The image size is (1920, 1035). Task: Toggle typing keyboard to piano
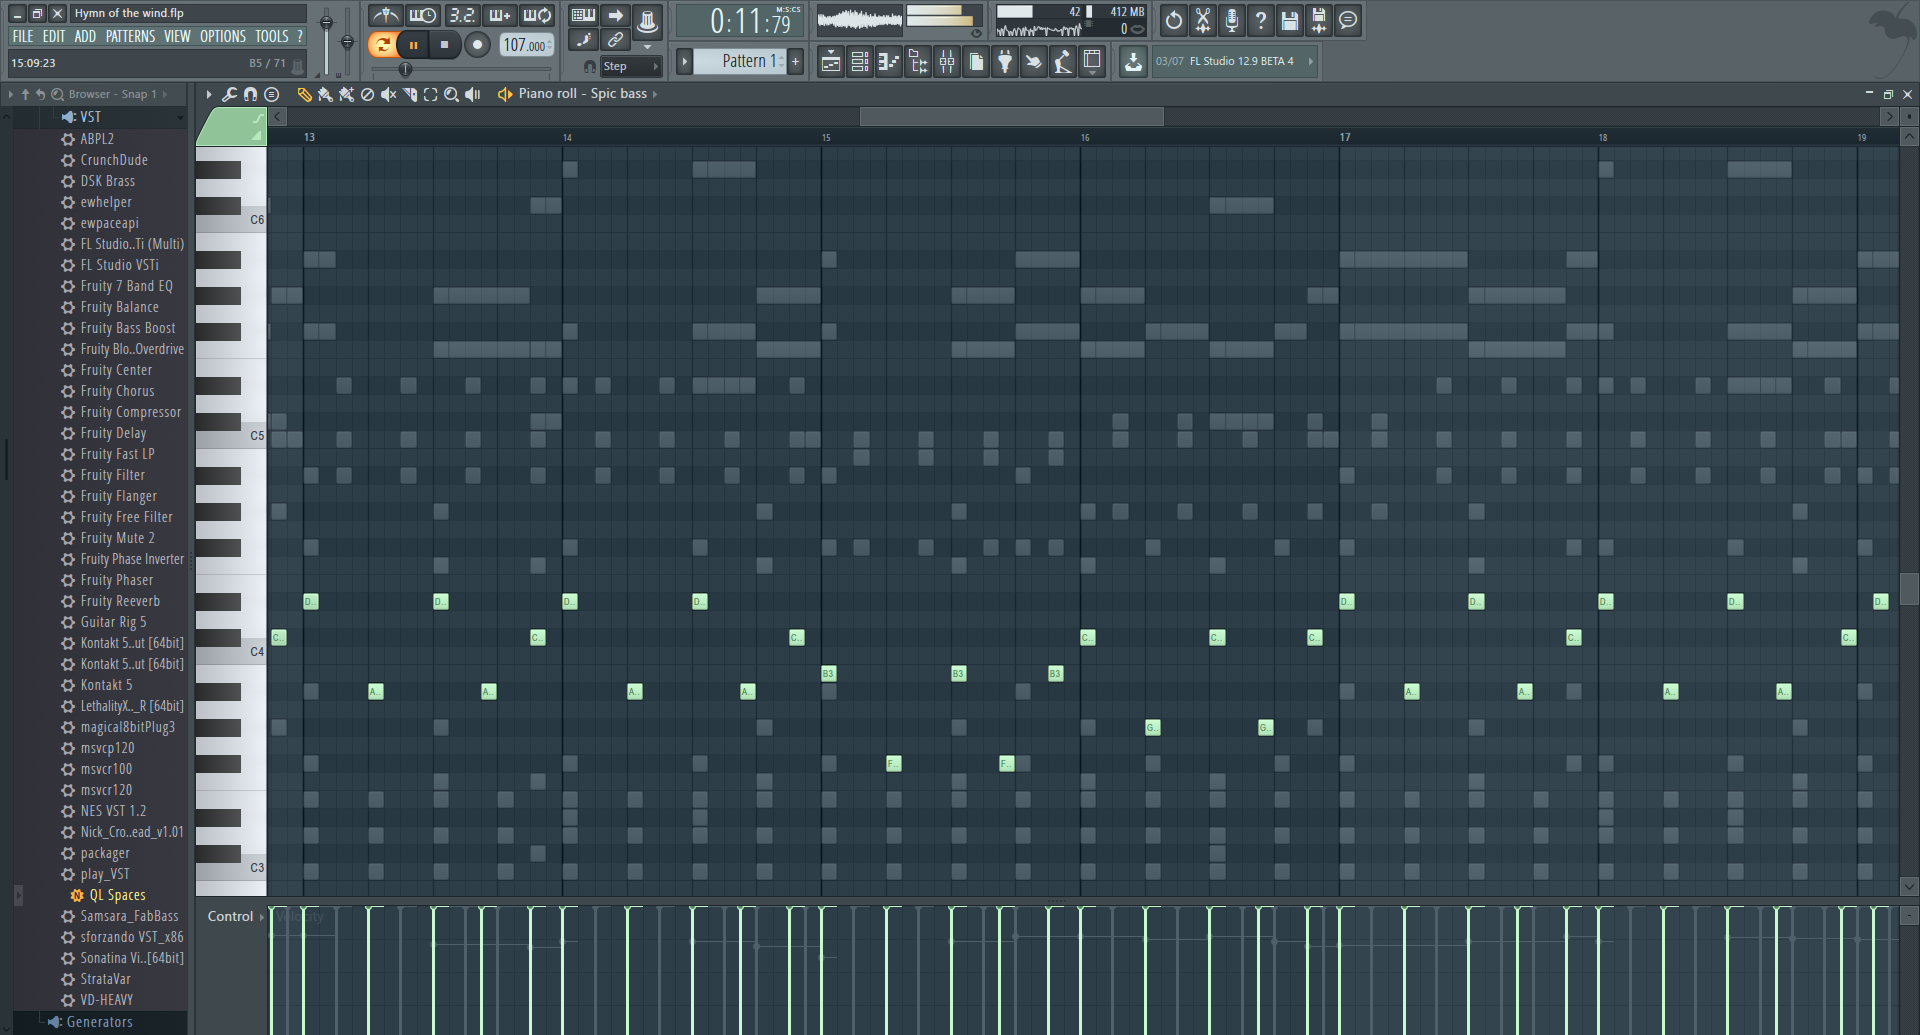[583, 15]
